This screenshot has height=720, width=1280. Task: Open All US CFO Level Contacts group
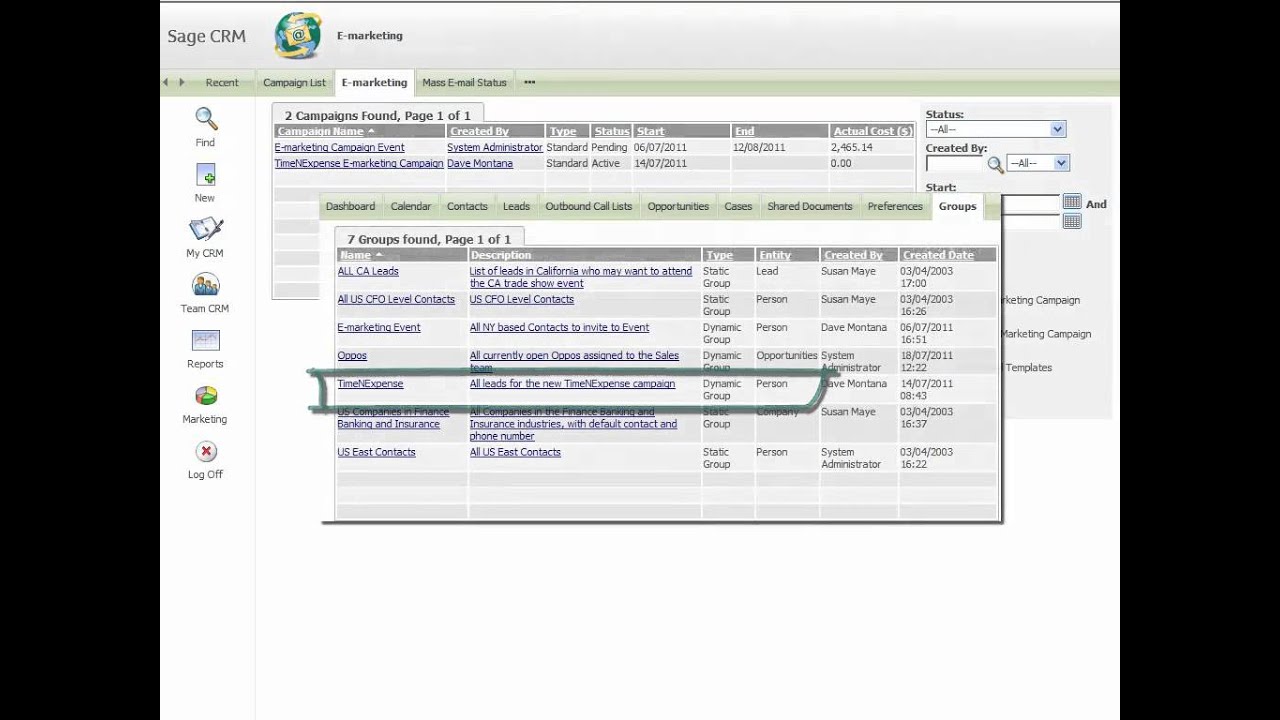pyautogui.click(x=396, y=299)
